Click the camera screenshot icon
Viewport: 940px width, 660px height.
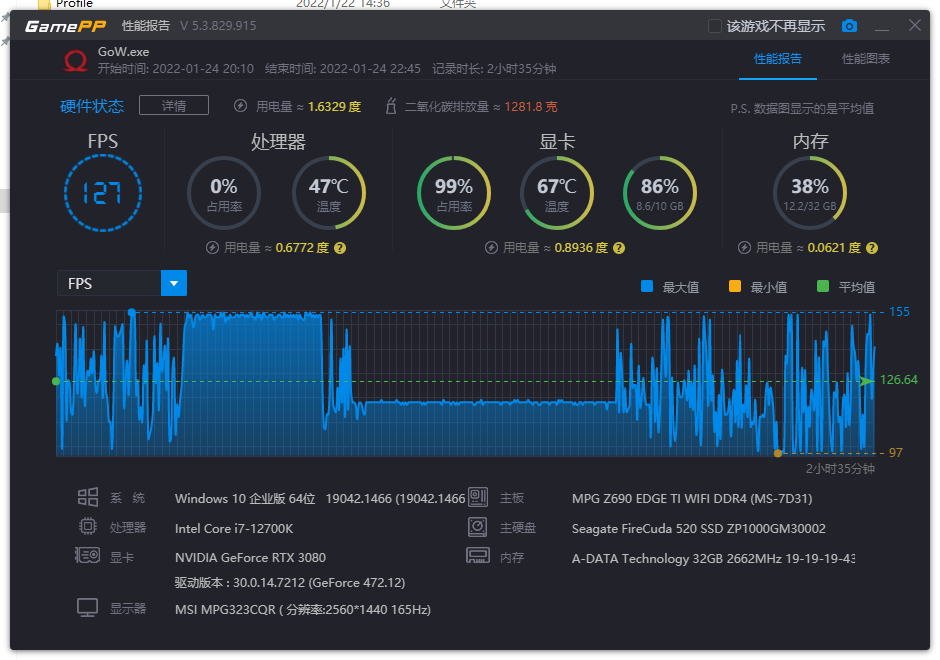pyautogui.click(x=849, y=26)
